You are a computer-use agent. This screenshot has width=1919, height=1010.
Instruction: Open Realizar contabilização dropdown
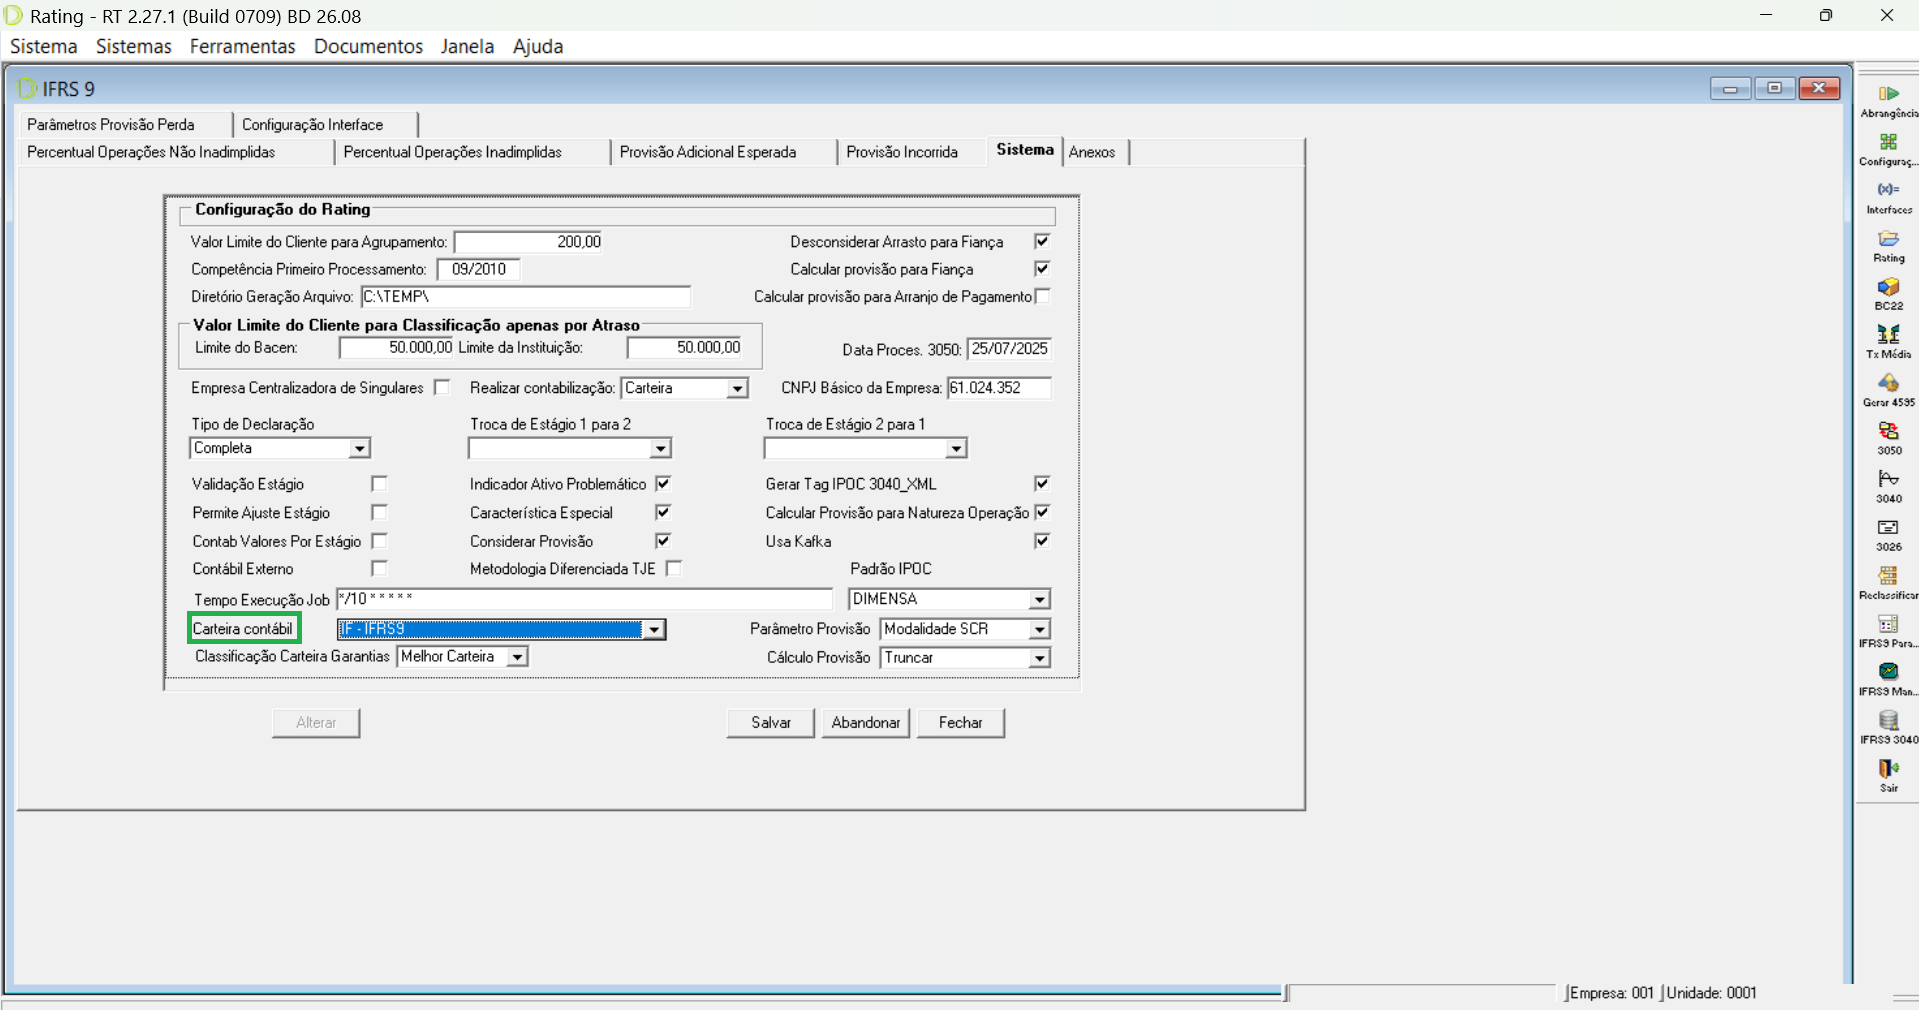(737, 388)
